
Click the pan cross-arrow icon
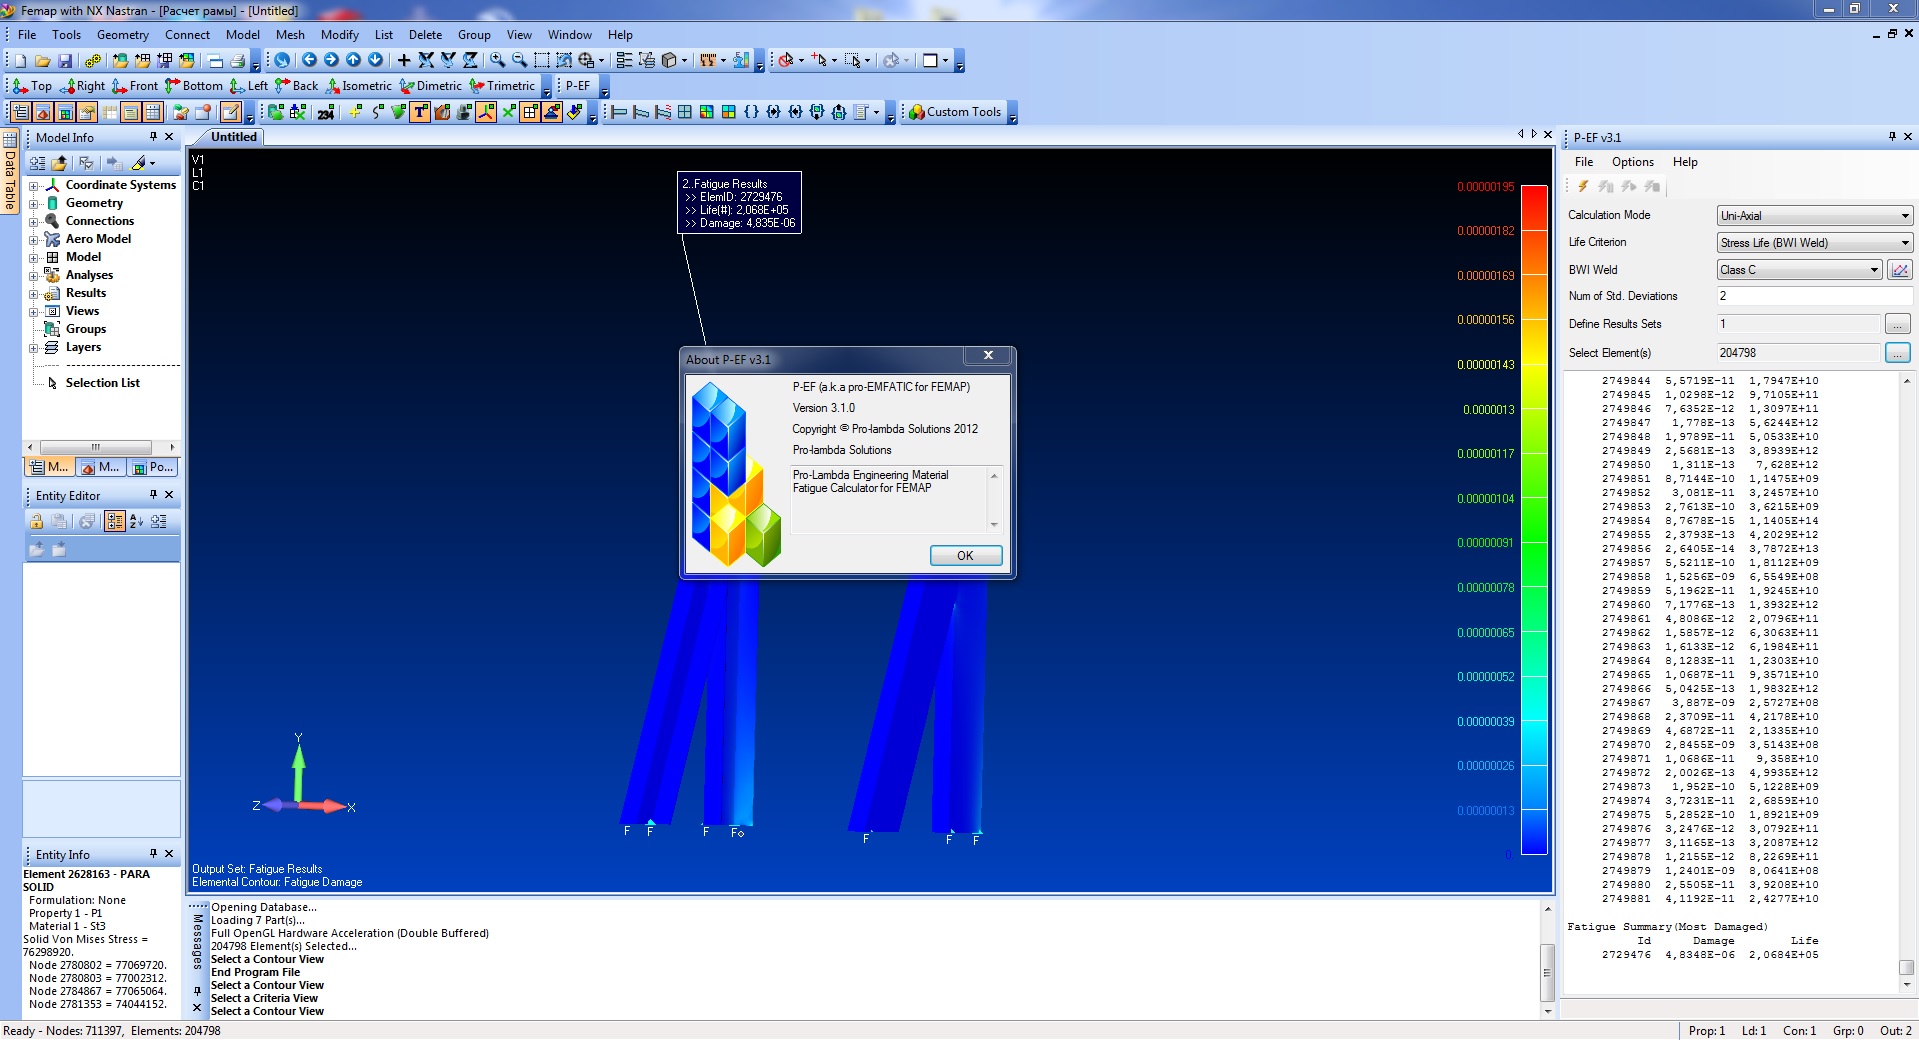click(404, 60)
